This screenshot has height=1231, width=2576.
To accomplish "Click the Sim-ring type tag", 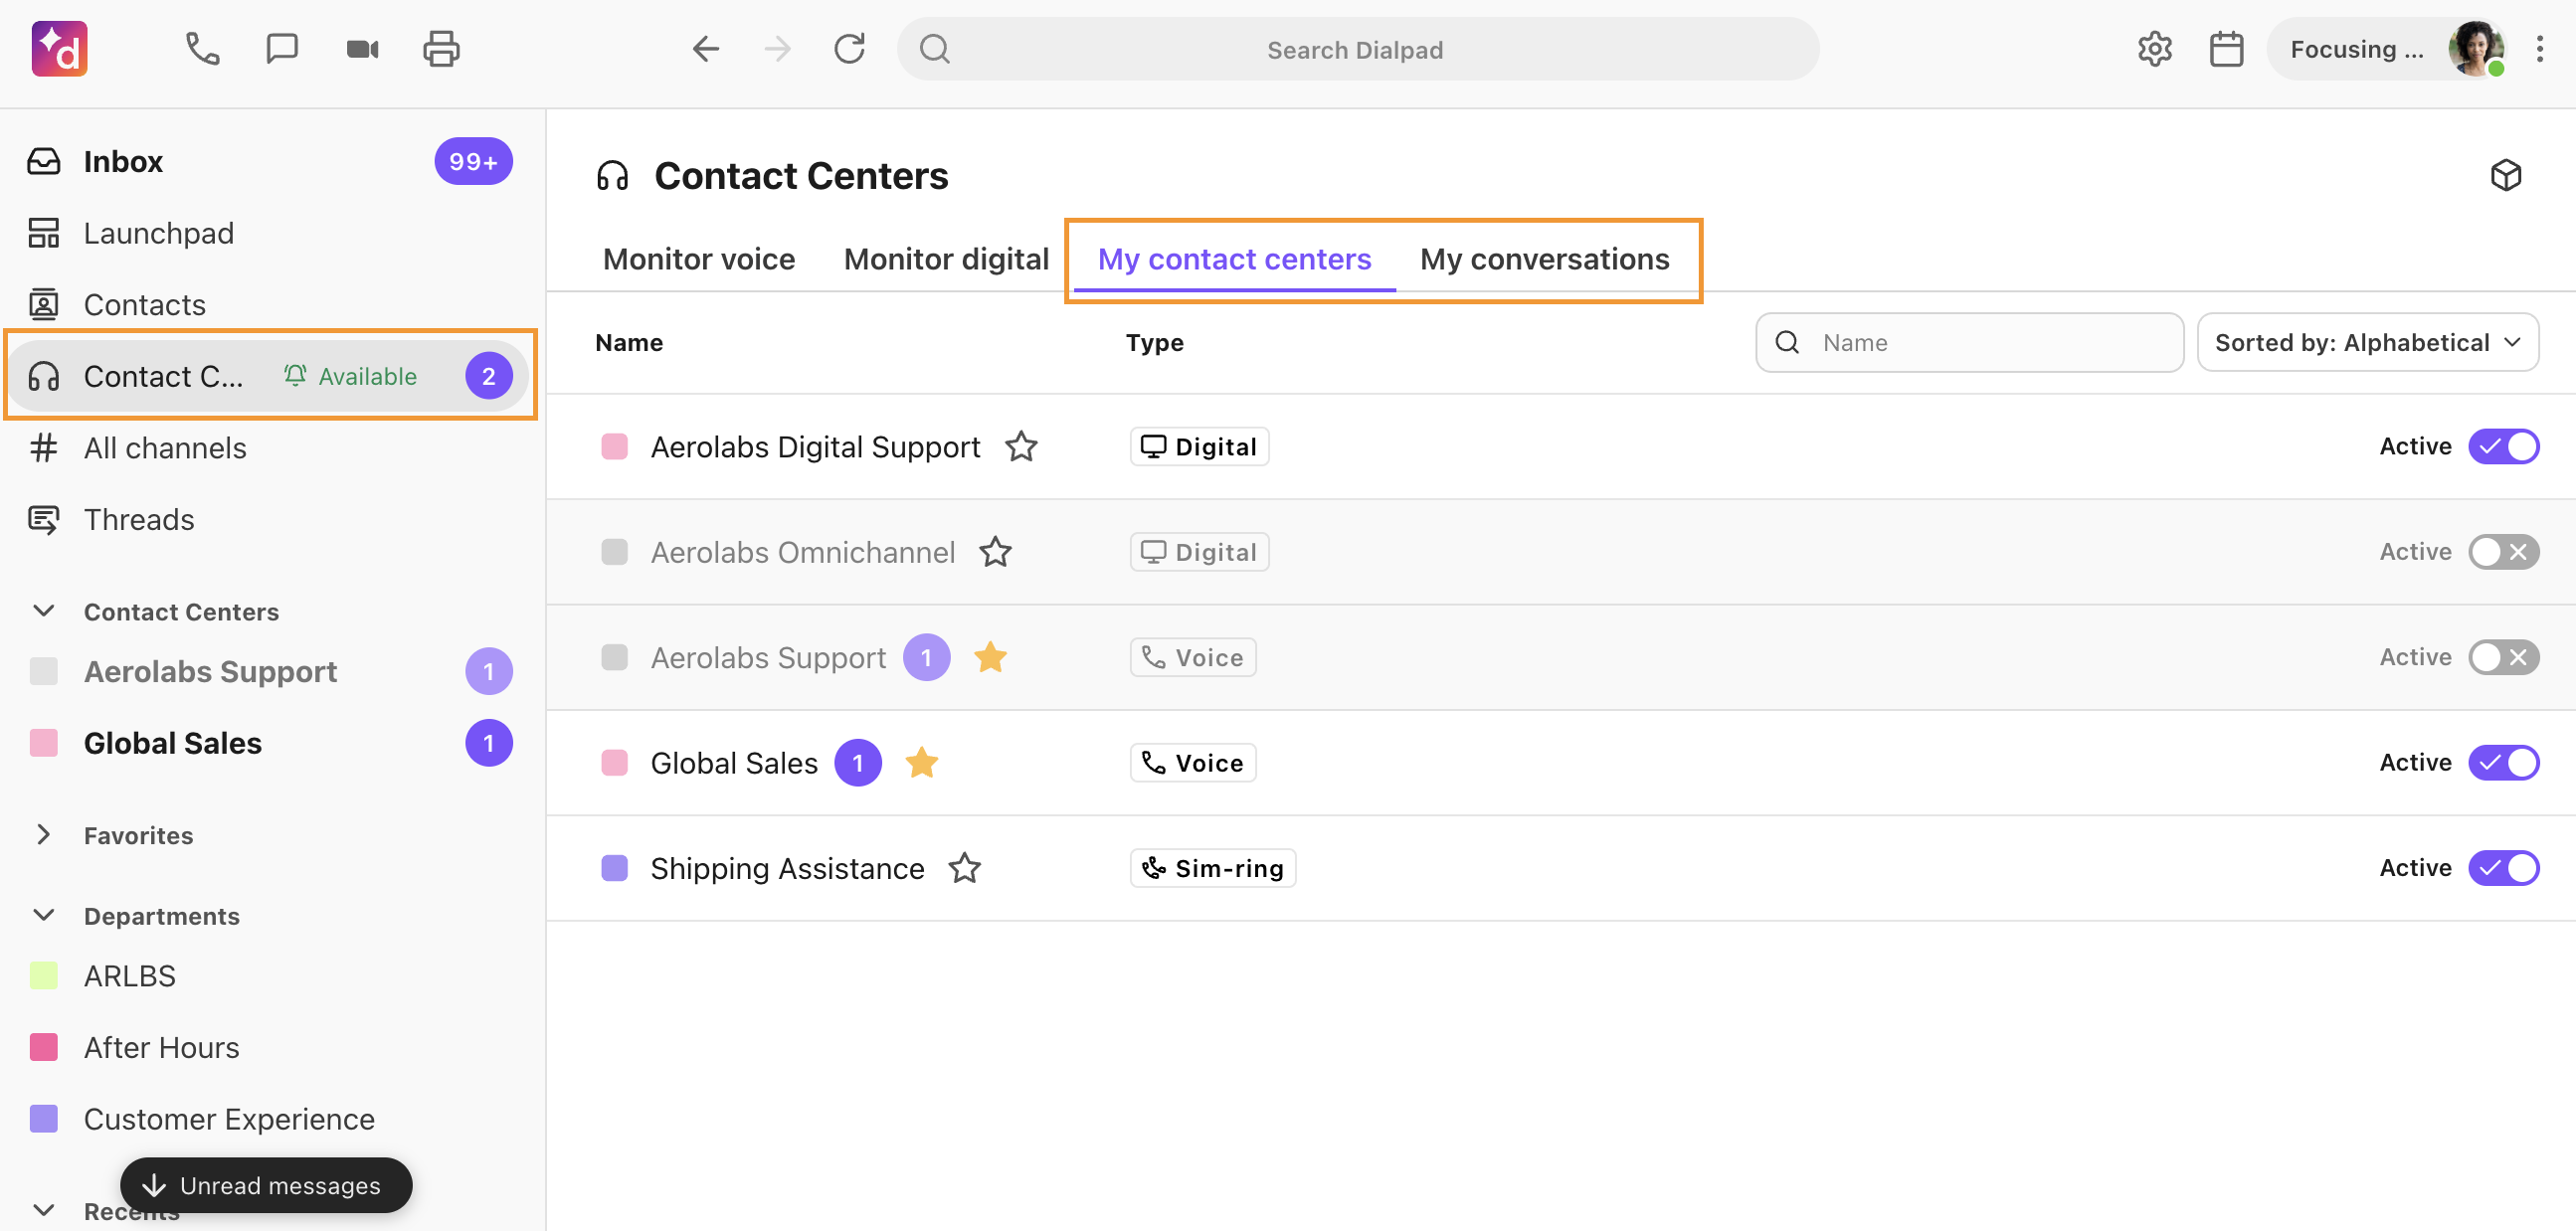I will point(1212,868).
